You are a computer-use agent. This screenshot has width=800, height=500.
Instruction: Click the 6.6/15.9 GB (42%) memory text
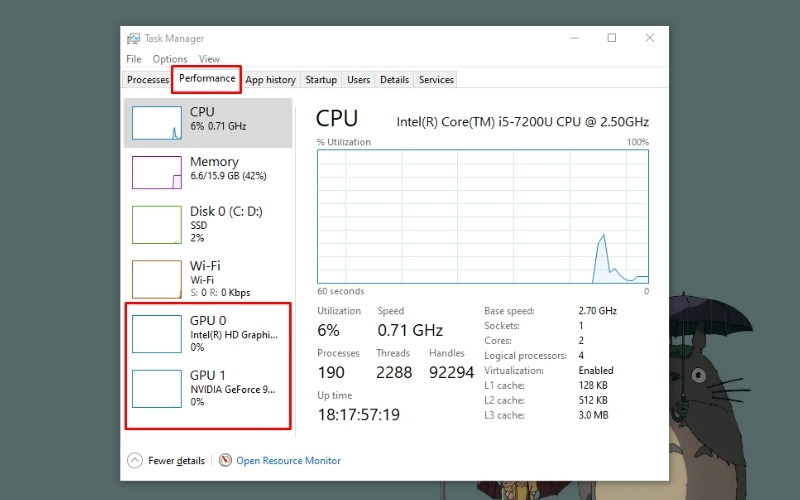tap(228, 176)
